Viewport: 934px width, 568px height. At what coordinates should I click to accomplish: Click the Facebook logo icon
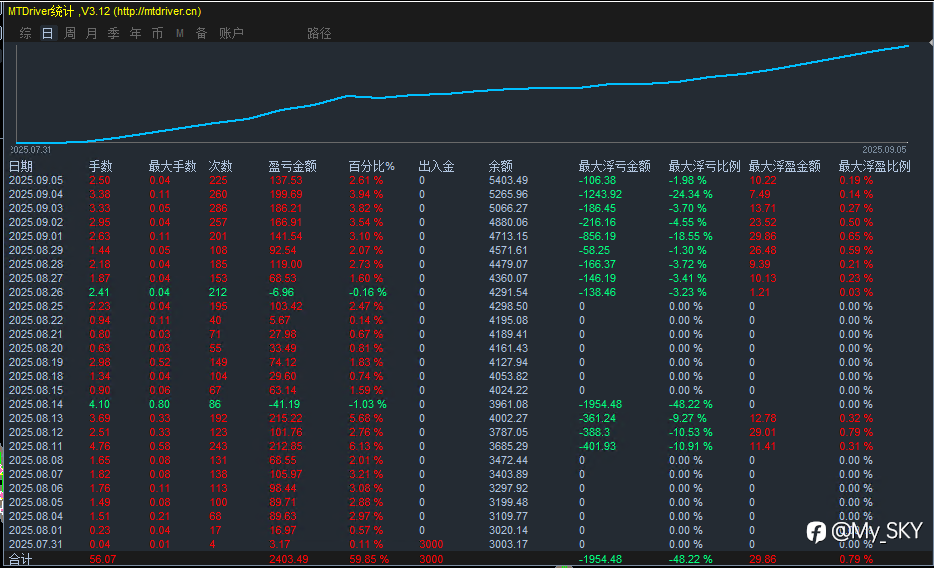point(816,531)
